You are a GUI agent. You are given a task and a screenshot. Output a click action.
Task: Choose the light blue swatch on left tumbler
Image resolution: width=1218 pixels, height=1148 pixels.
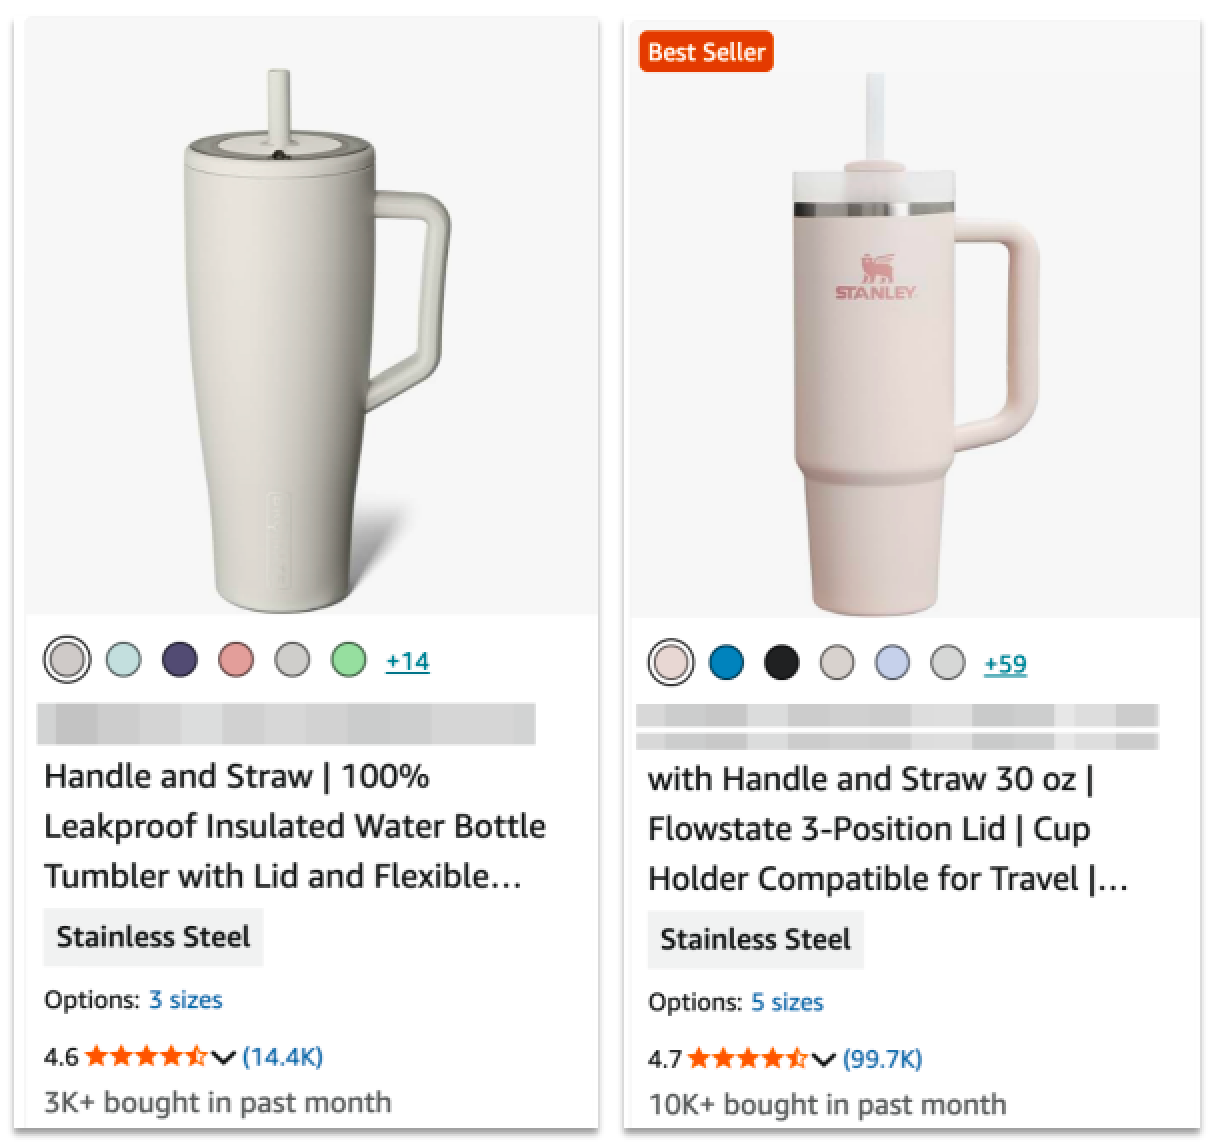click(124, 660)
